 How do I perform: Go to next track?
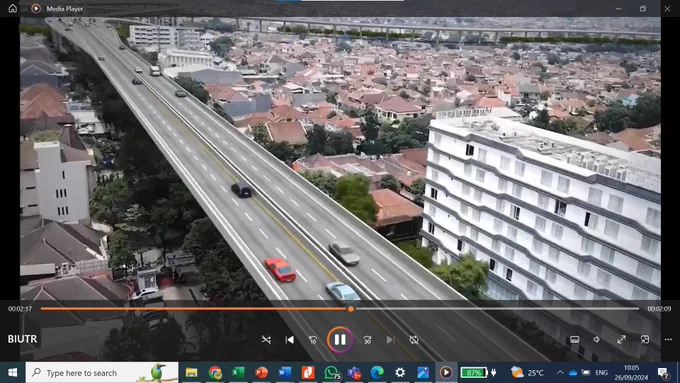(x=391, y=340)
